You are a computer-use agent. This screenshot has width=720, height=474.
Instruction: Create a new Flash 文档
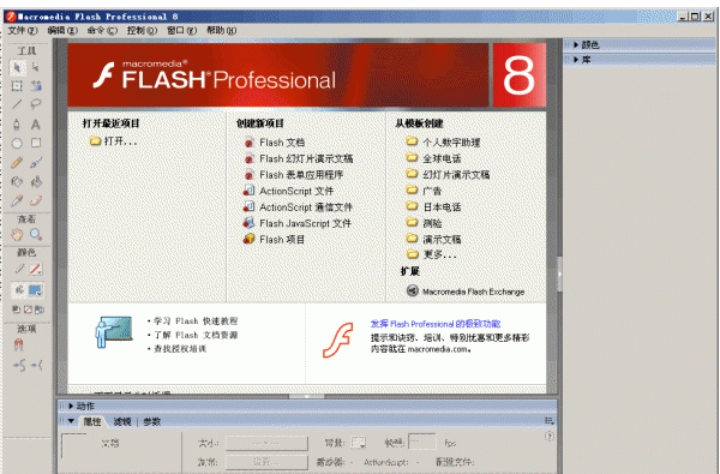tap(275, 142)
